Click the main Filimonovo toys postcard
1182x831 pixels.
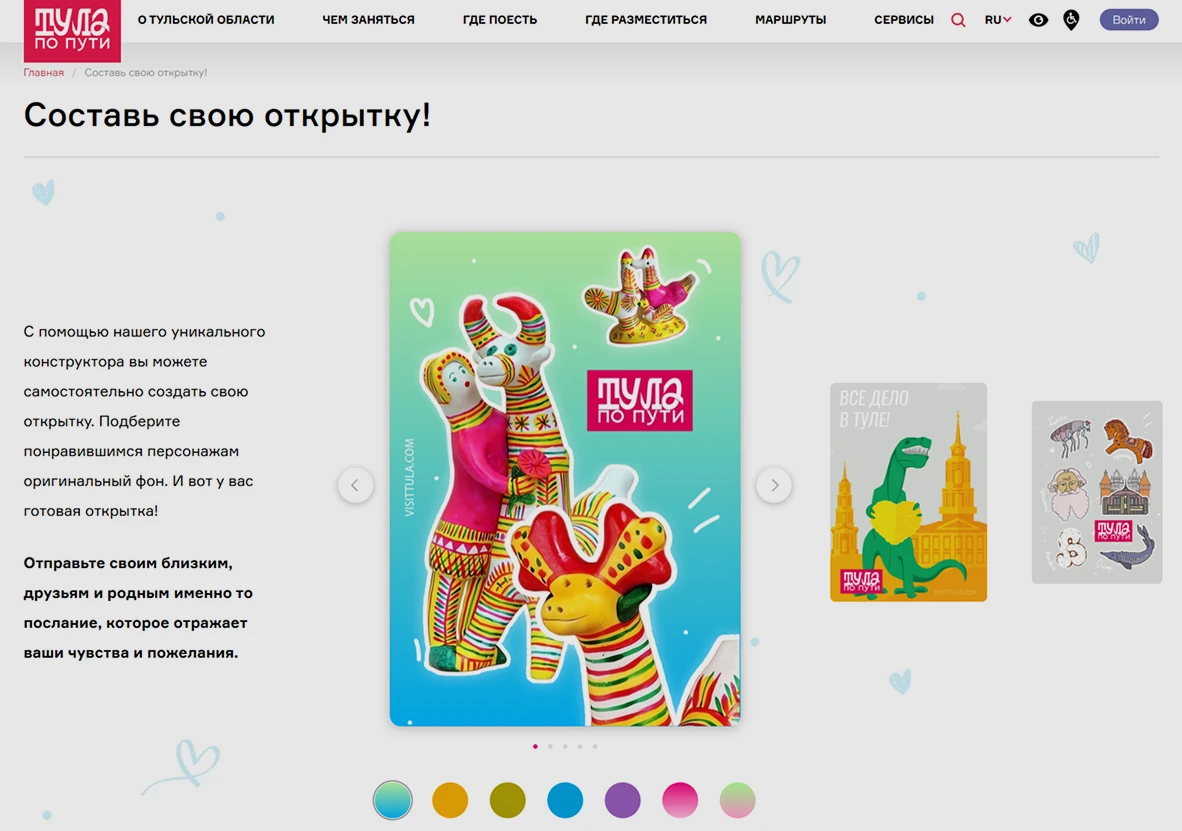click(565, 479)
